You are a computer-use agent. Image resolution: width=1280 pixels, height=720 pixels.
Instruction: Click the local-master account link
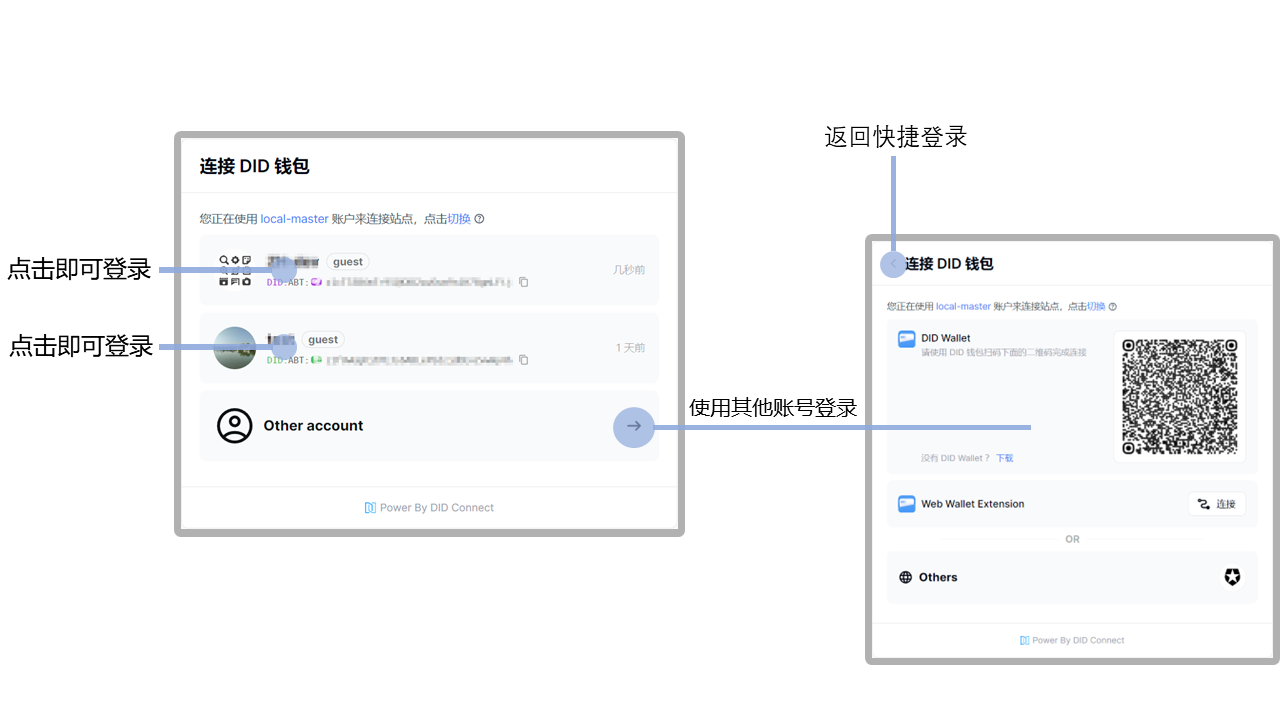[x=293, y=219]
